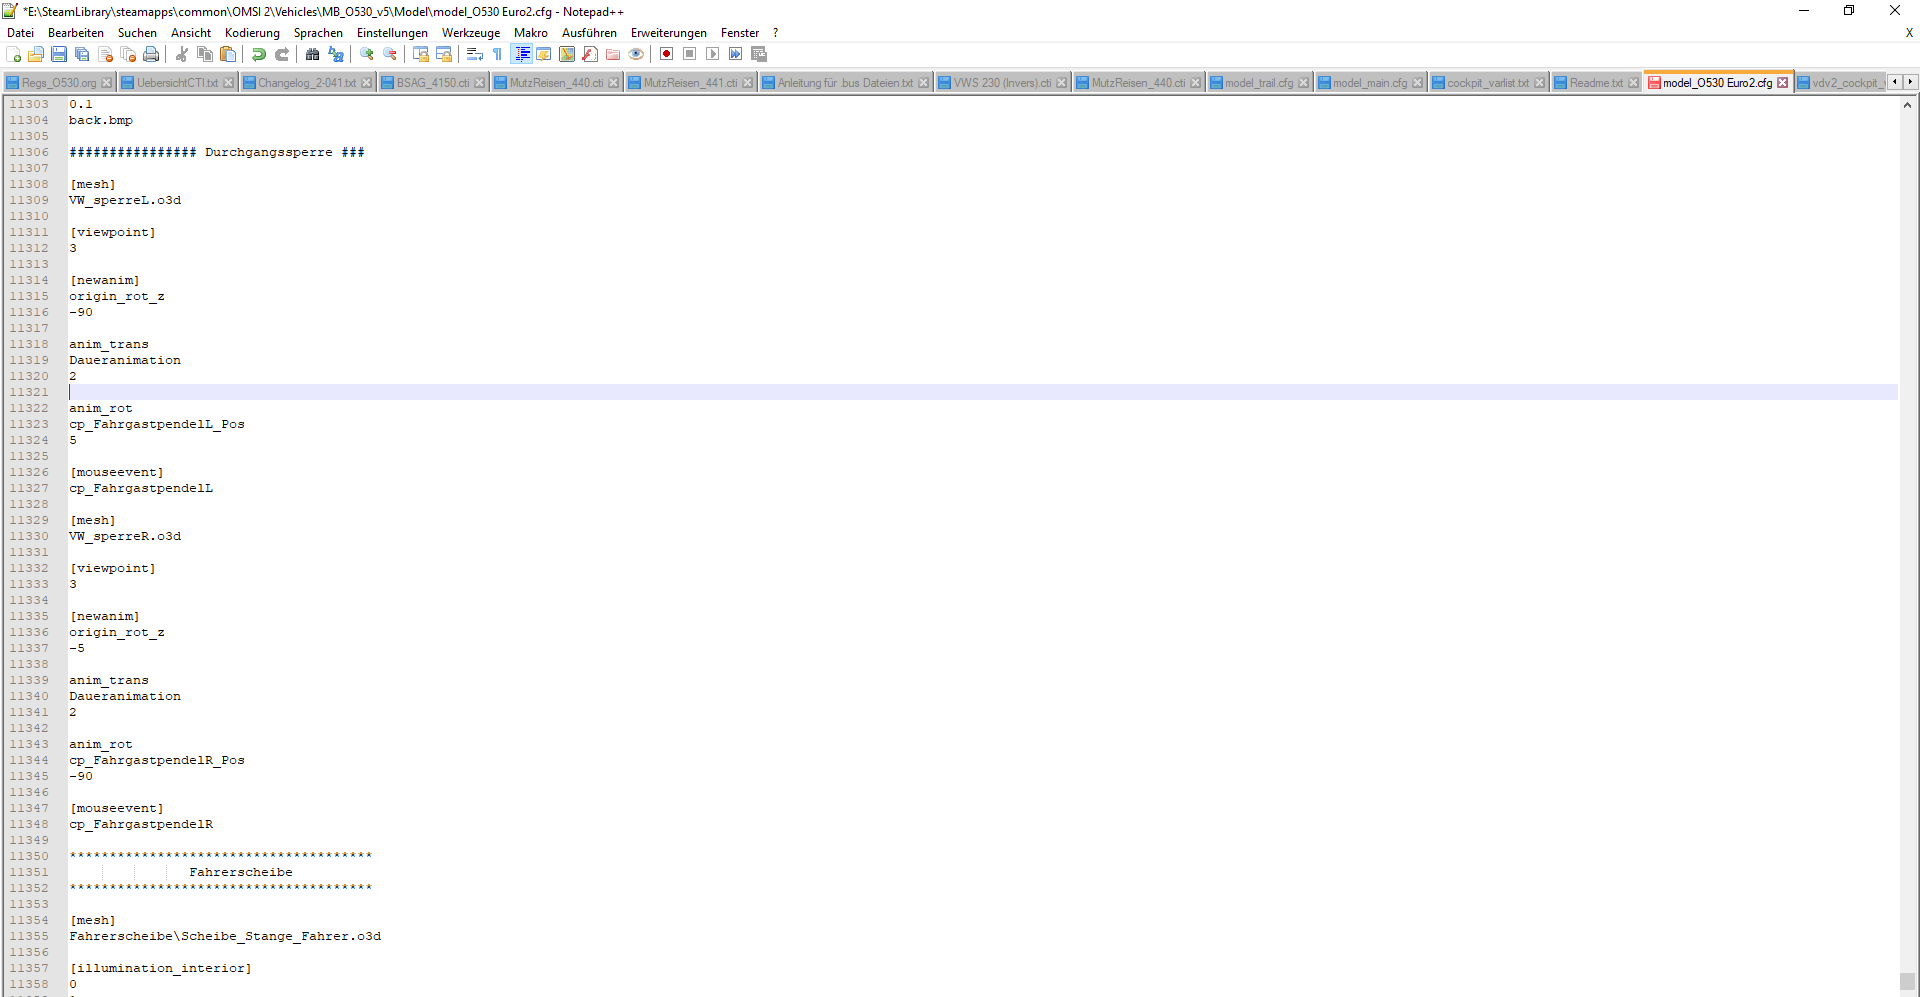
Task: Open Find with the binoculars icon
Action: pos(313,54)
